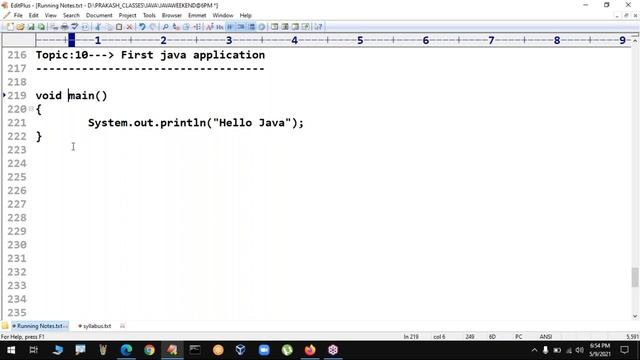Open the Edit menu
The height and width of the screenshot is (360, 640).
pyautogui.click(x=33, y=15)
